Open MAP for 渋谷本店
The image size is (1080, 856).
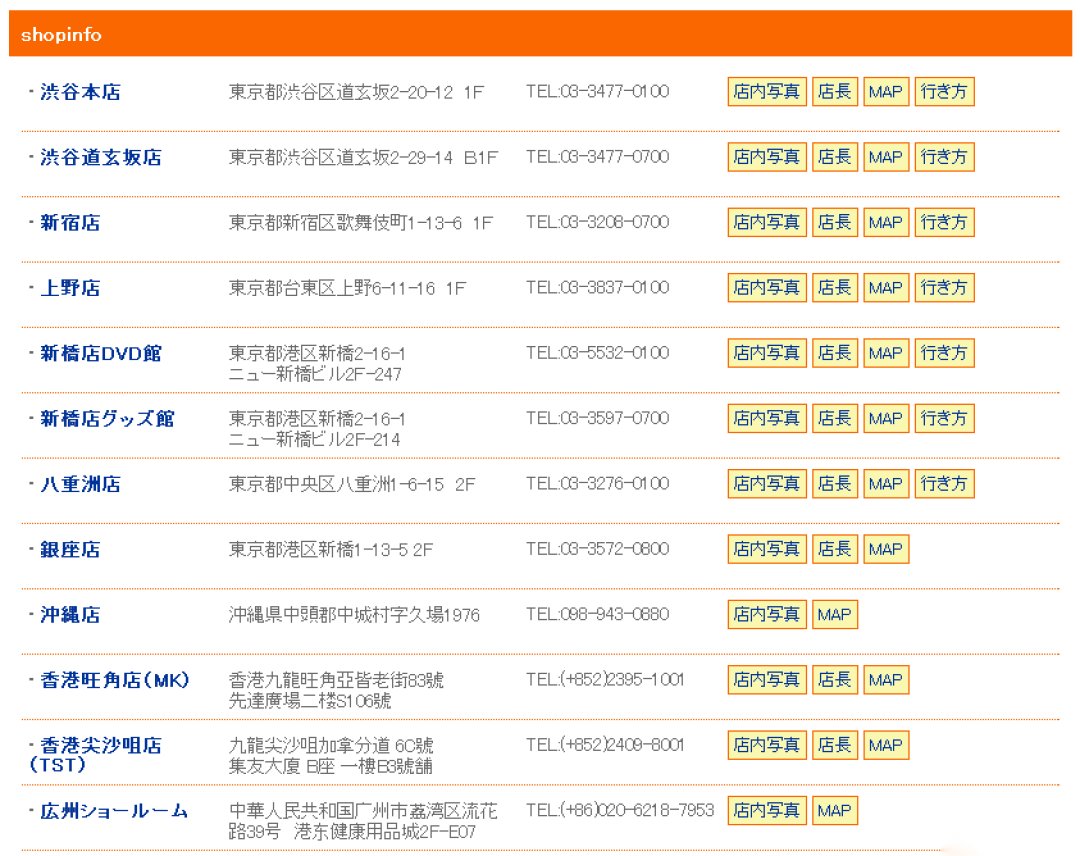886,92
